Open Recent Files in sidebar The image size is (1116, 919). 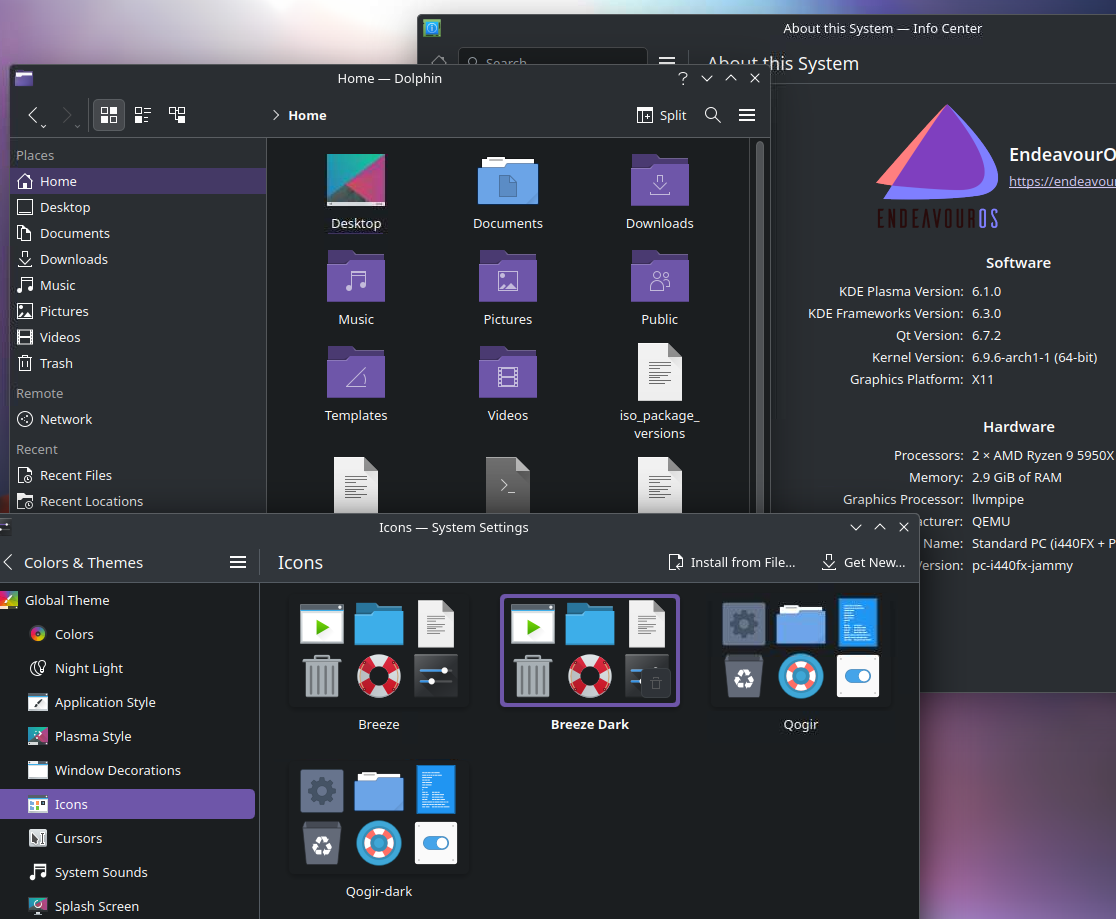coord(138,475)
